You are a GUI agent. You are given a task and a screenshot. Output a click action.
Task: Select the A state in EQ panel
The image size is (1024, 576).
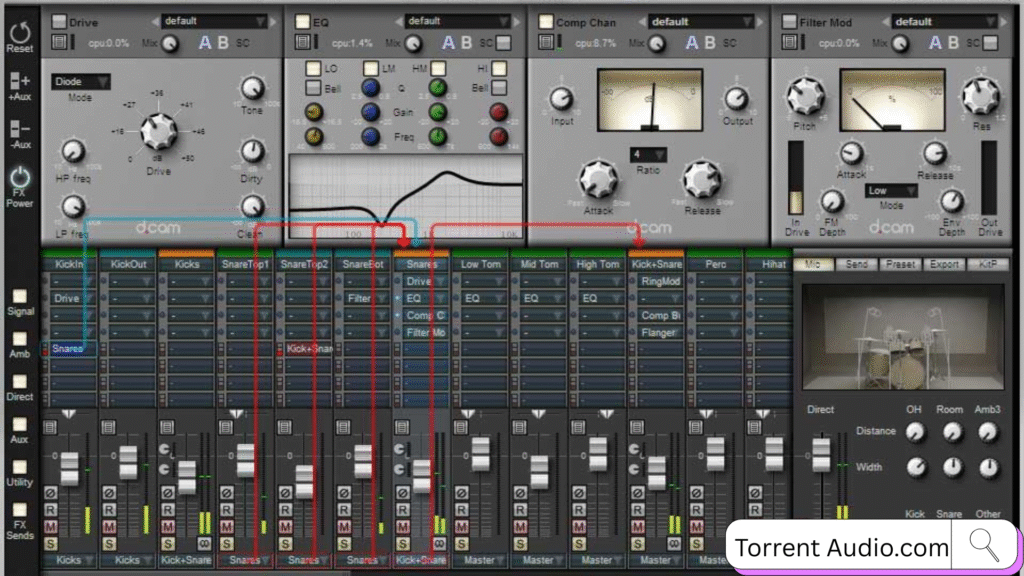click(449, 42)
